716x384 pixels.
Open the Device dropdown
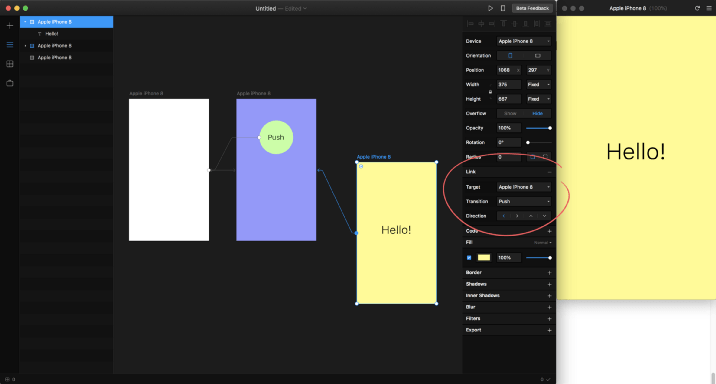pyautogui.click(x=524, y=41)
